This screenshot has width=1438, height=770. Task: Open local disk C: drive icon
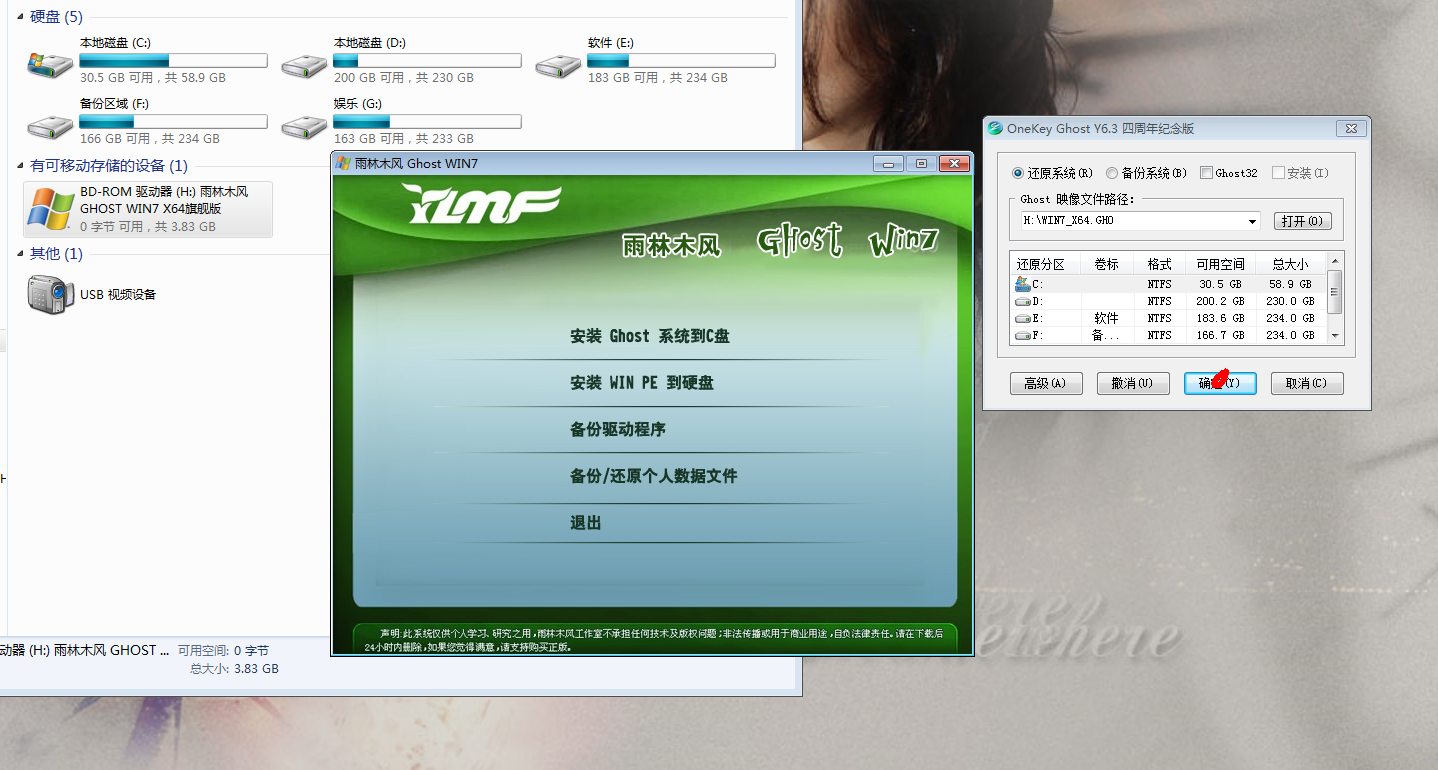50,65
